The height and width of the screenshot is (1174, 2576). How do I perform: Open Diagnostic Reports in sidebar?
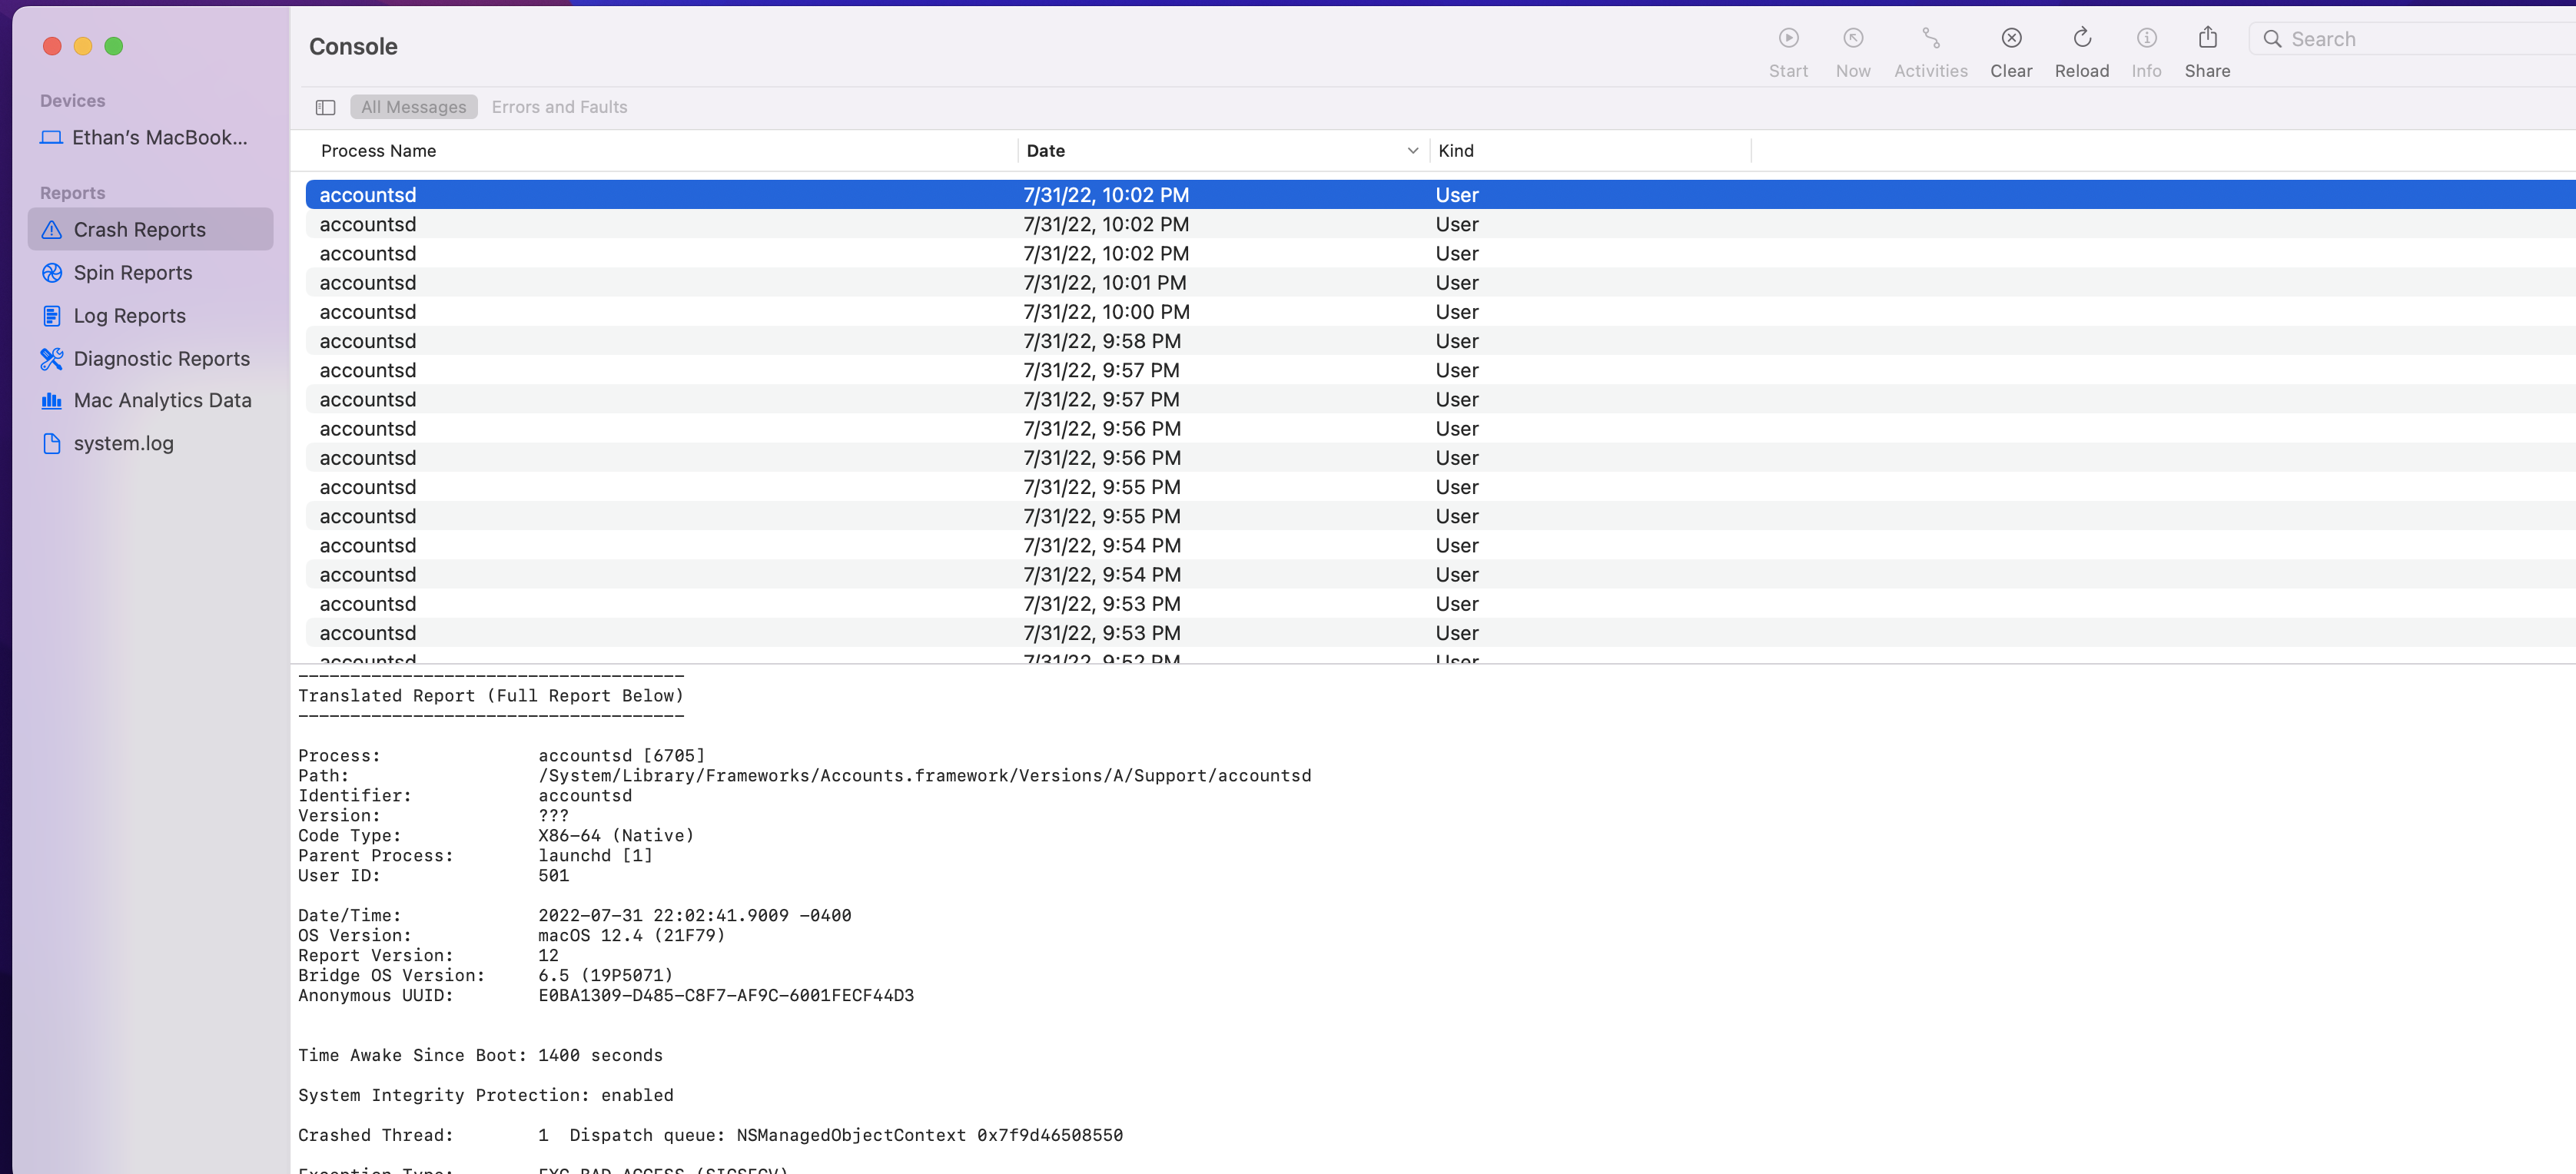point(161,359)
